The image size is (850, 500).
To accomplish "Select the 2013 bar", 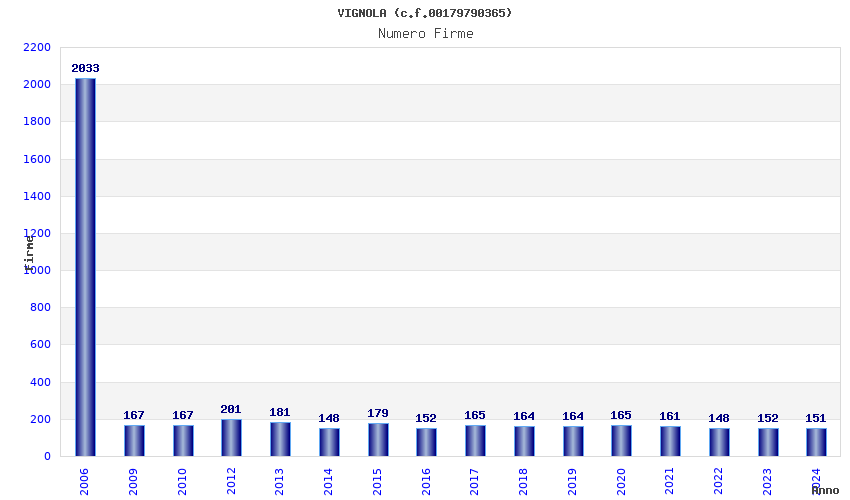I will (280, 439).
